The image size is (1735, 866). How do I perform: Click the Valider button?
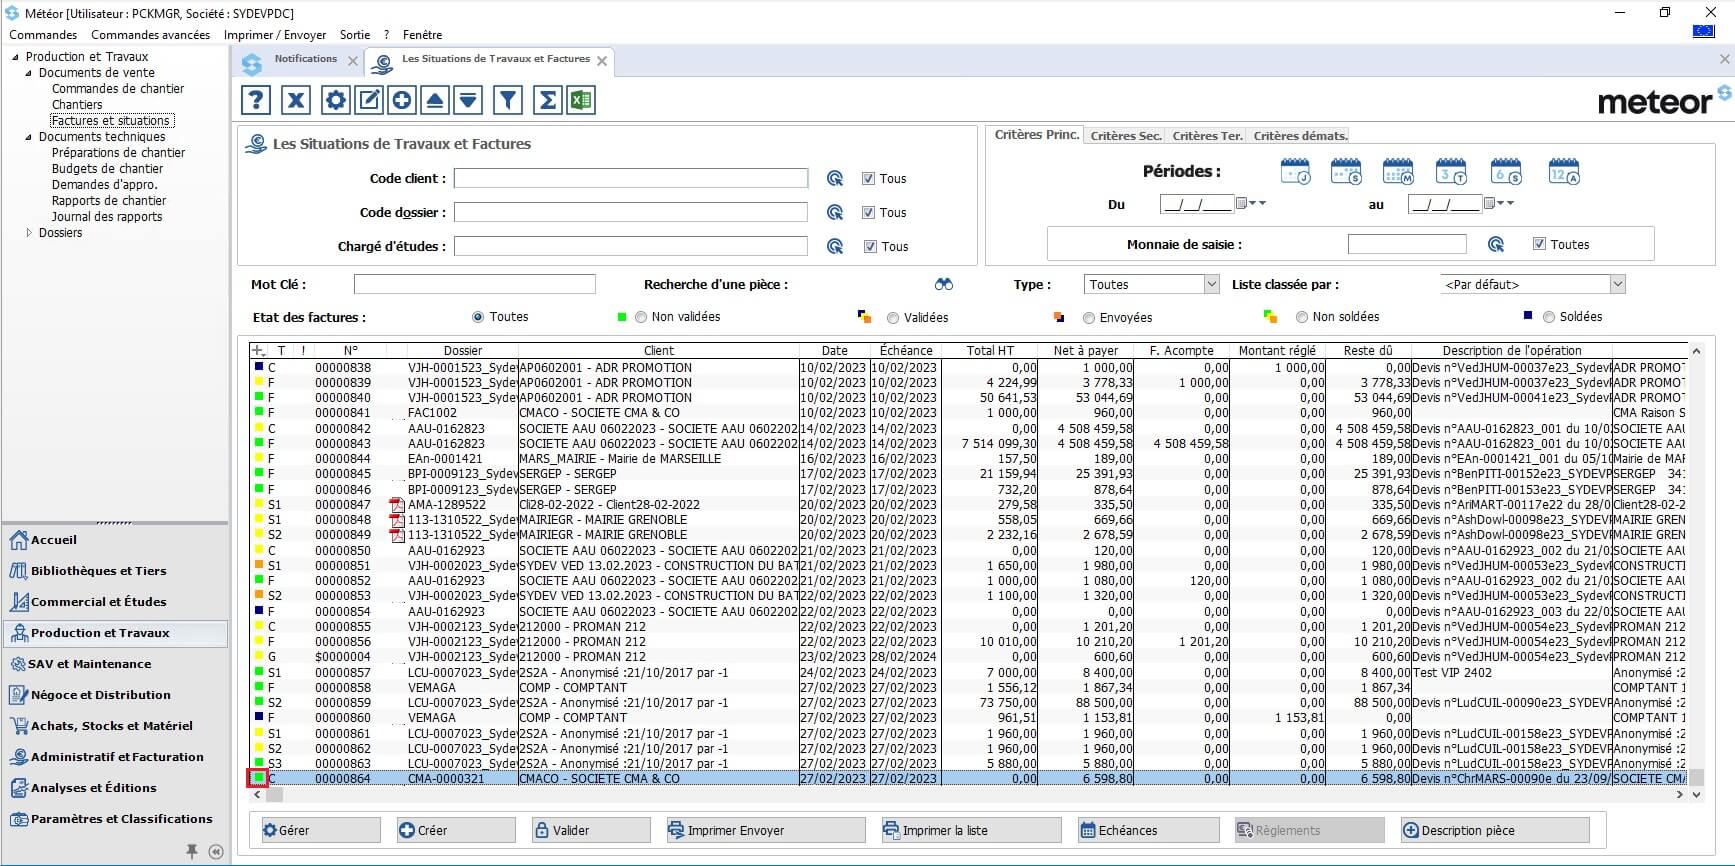pos(590,830)
